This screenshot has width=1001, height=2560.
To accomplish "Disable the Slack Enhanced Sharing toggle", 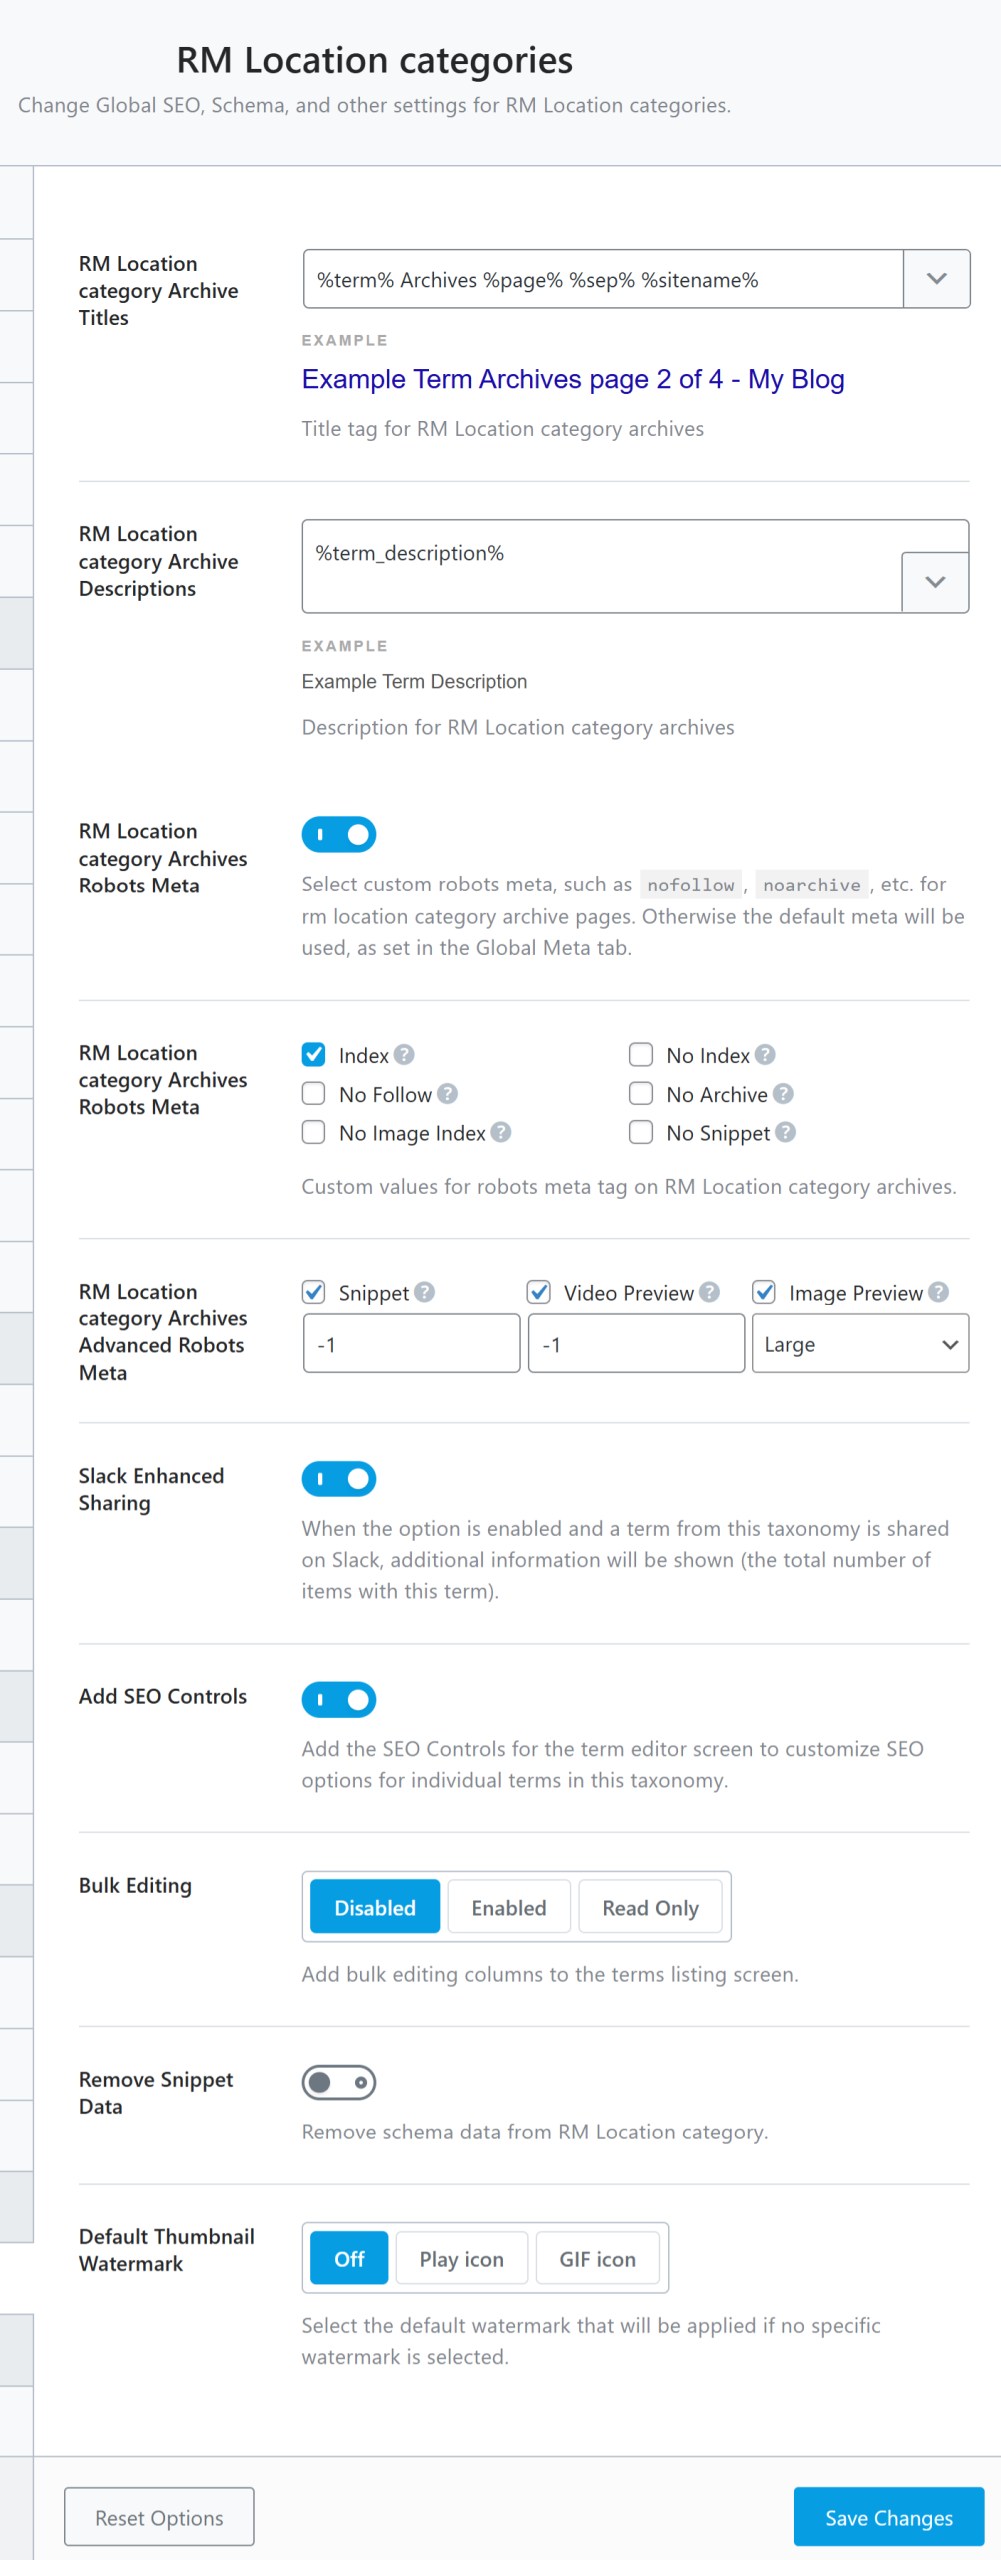I will pos(338,1478).
